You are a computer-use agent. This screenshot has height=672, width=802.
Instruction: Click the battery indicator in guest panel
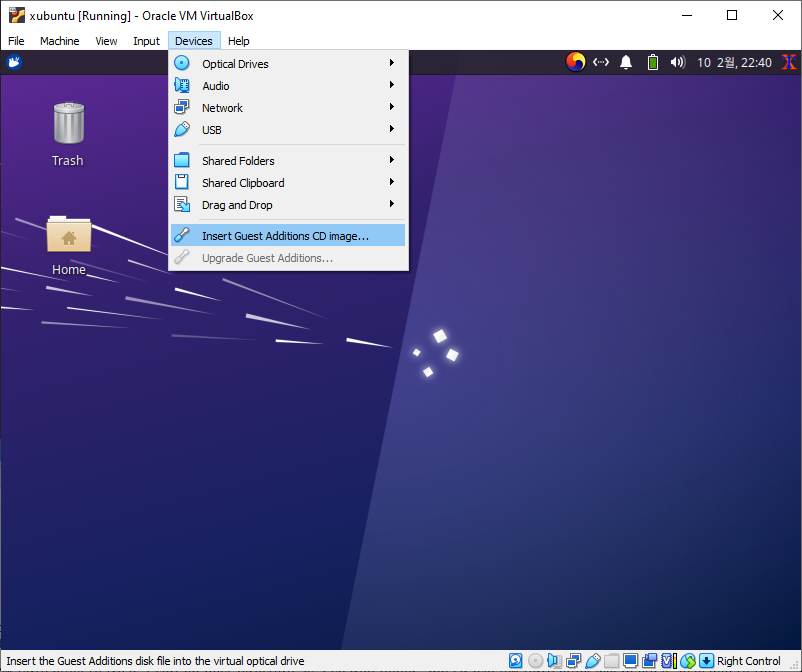tap(653, 62)
